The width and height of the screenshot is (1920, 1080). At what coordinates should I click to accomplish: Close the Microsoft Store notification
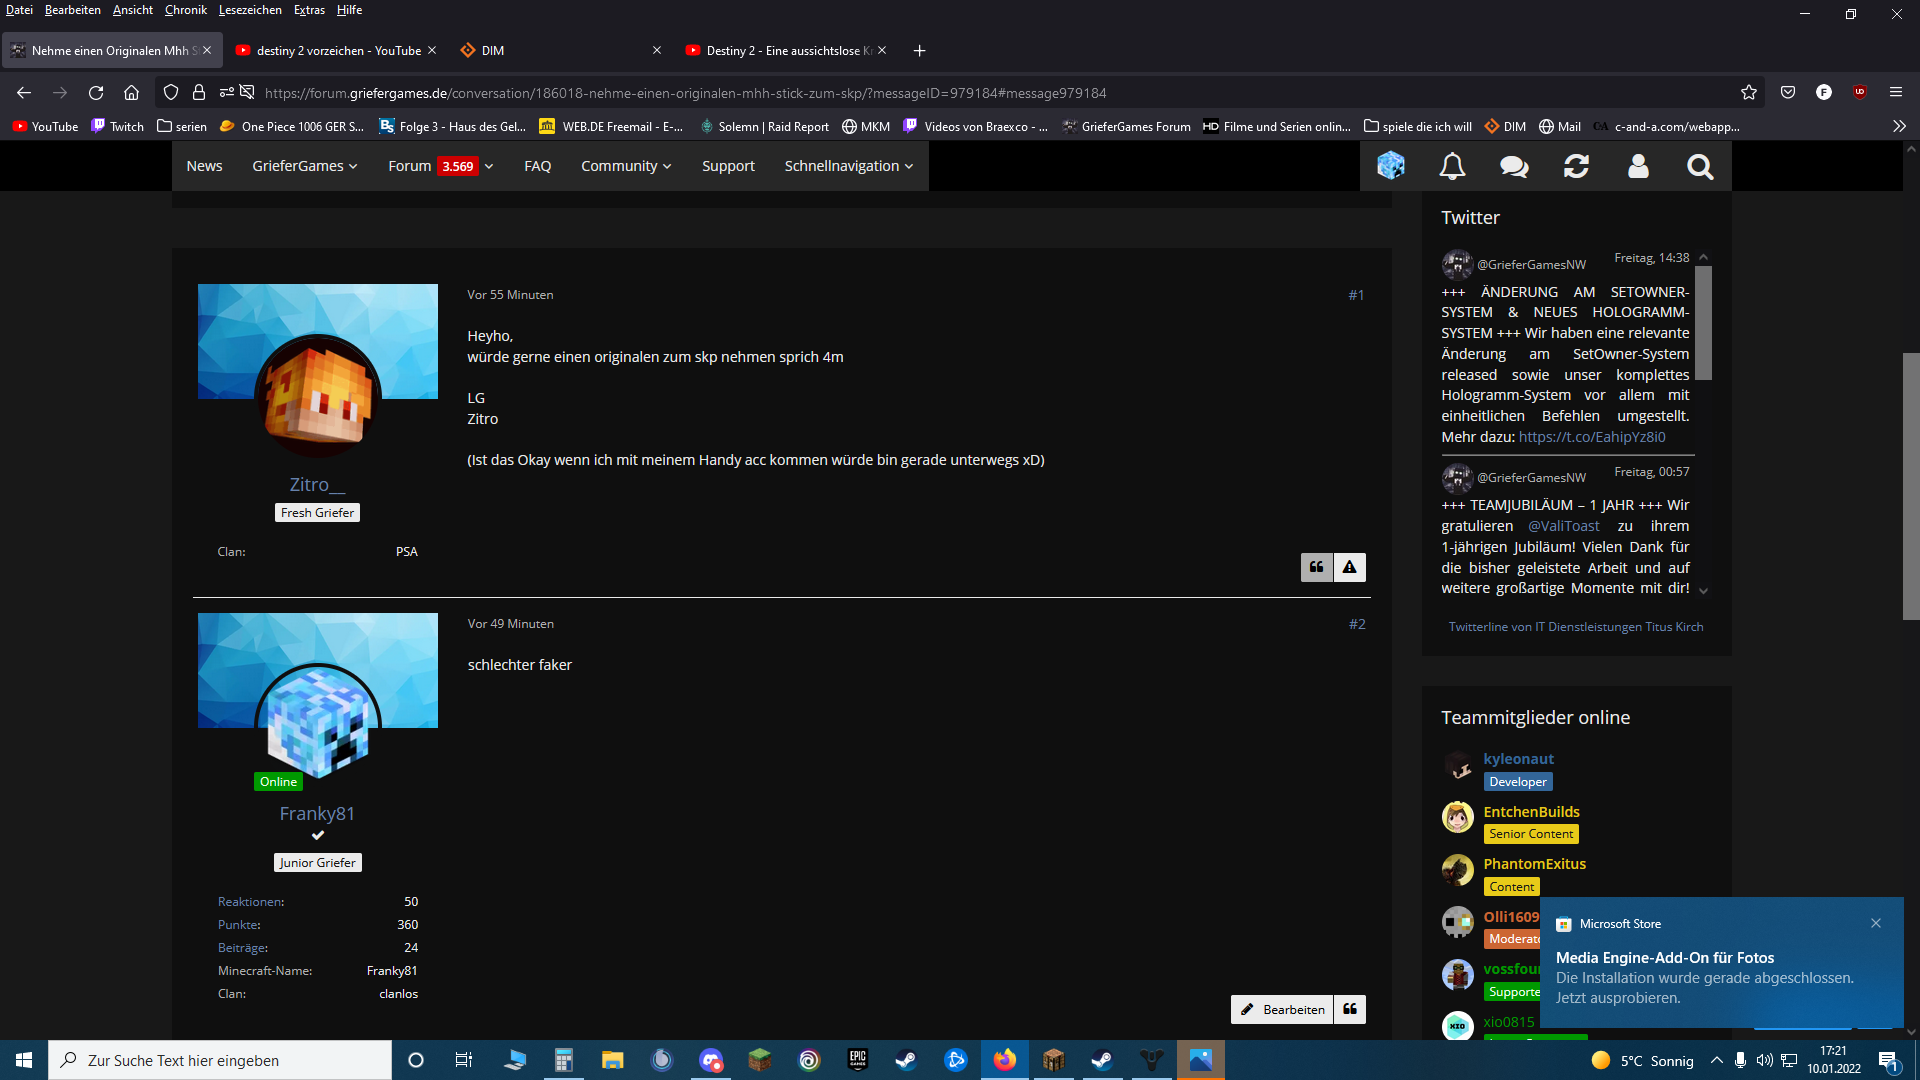[1876, 923]
